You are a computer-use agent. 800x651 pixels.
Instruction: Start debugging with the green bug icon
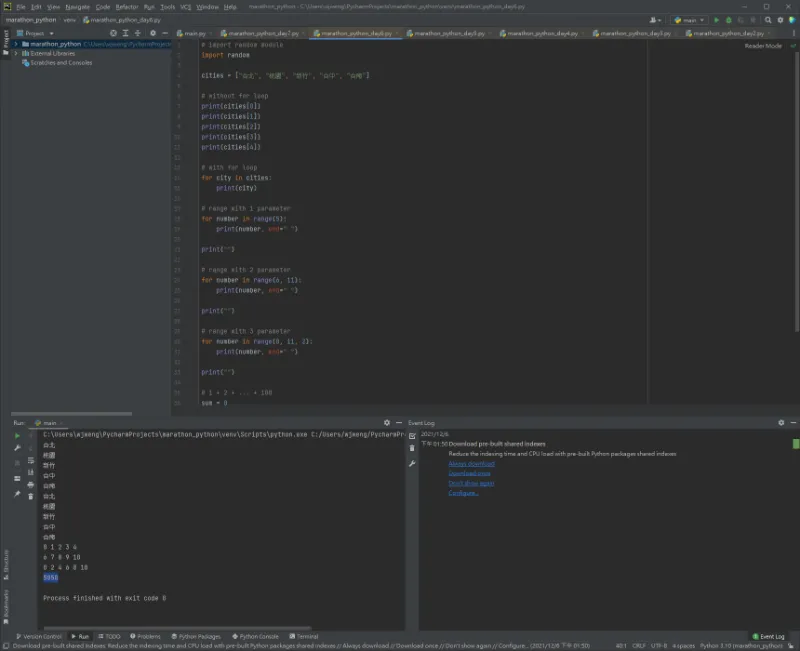(729, 20)
